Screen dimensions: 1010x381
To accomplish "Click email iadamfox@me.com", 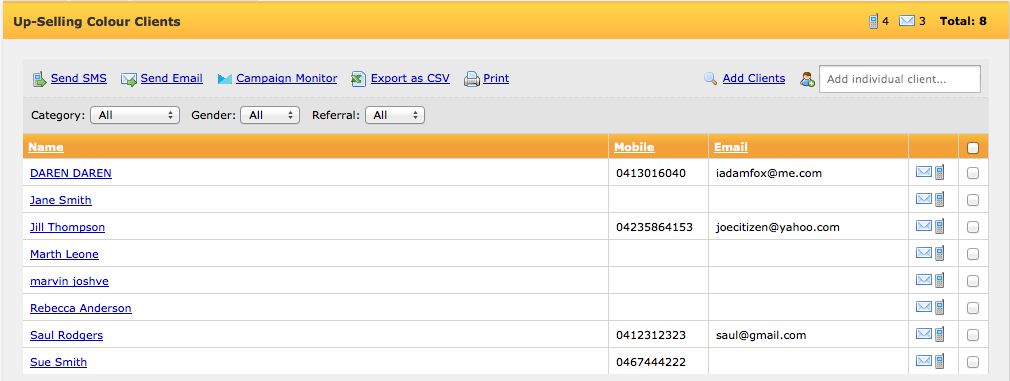I will tap(768, 173).
